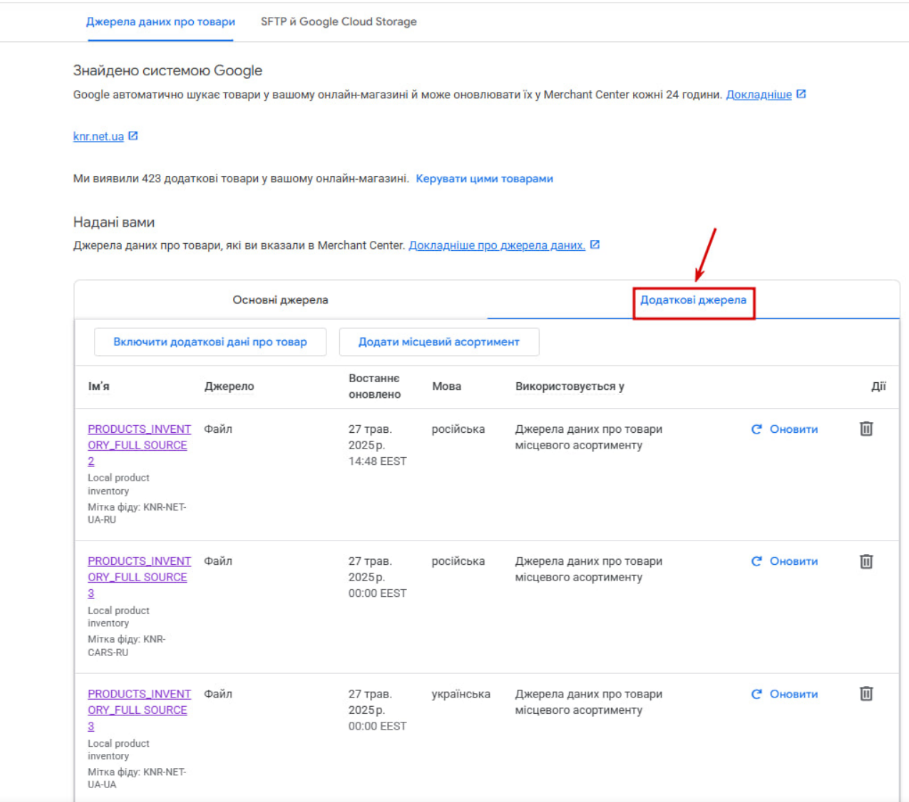This screenshot has width=909, height=802.
Task: Click 'українська' language cell
Action: [x=461, y=694]
